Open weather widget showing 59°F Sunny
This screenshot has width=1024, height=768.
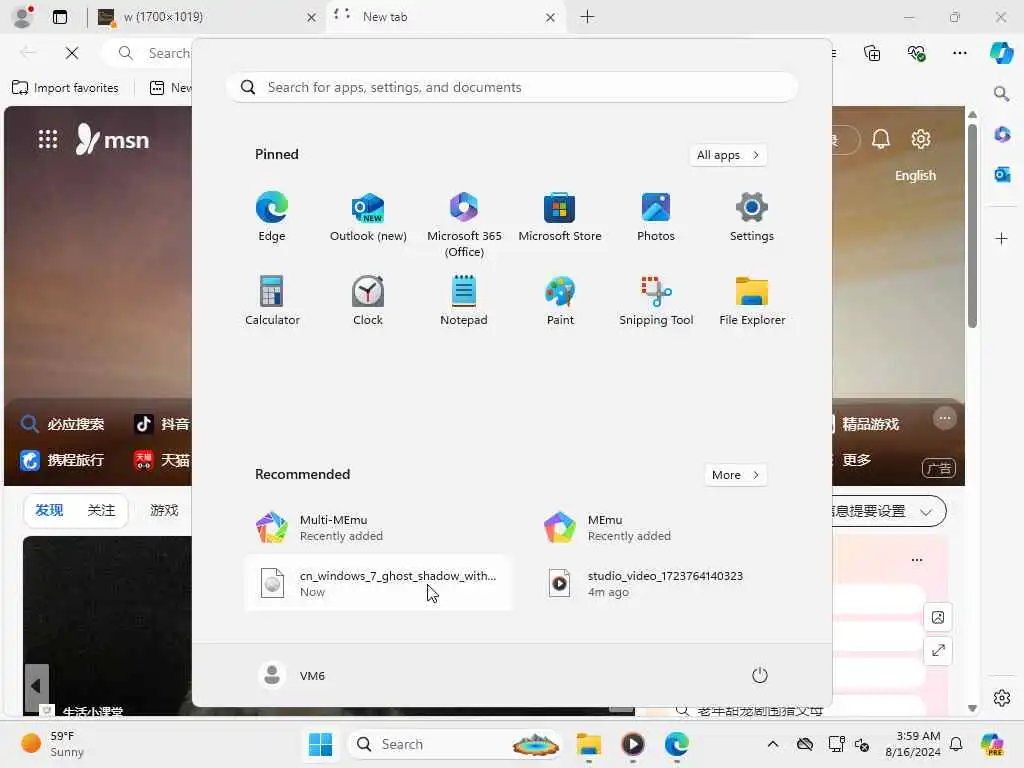pyautogui.click(x=52, y=744)
